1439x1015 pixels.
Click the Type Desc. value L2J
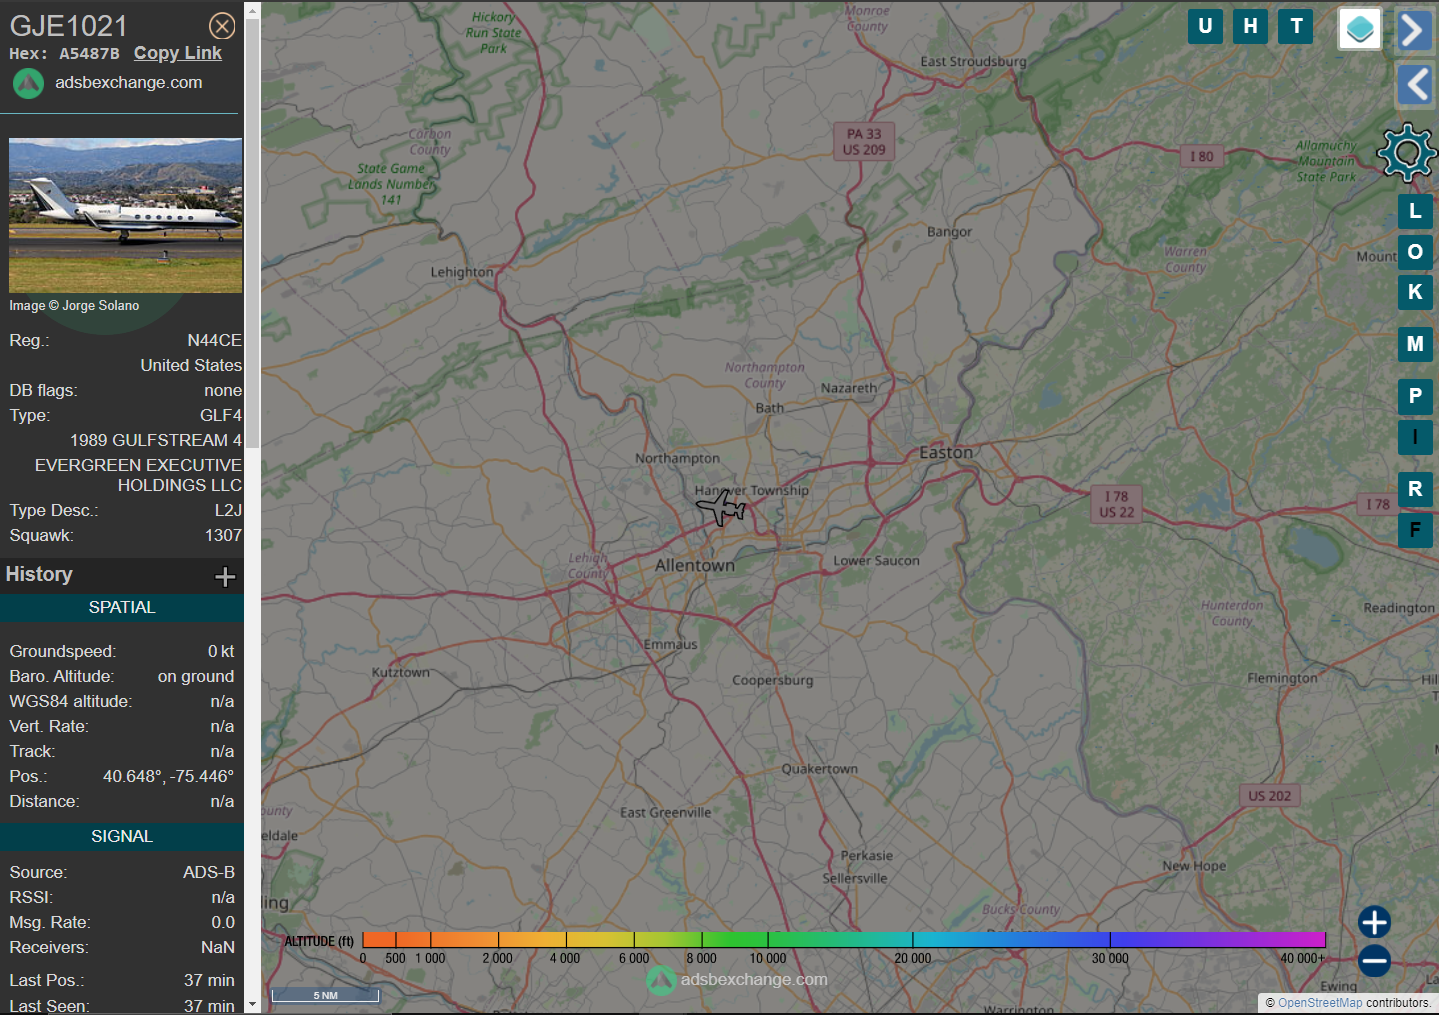point(228,511)
